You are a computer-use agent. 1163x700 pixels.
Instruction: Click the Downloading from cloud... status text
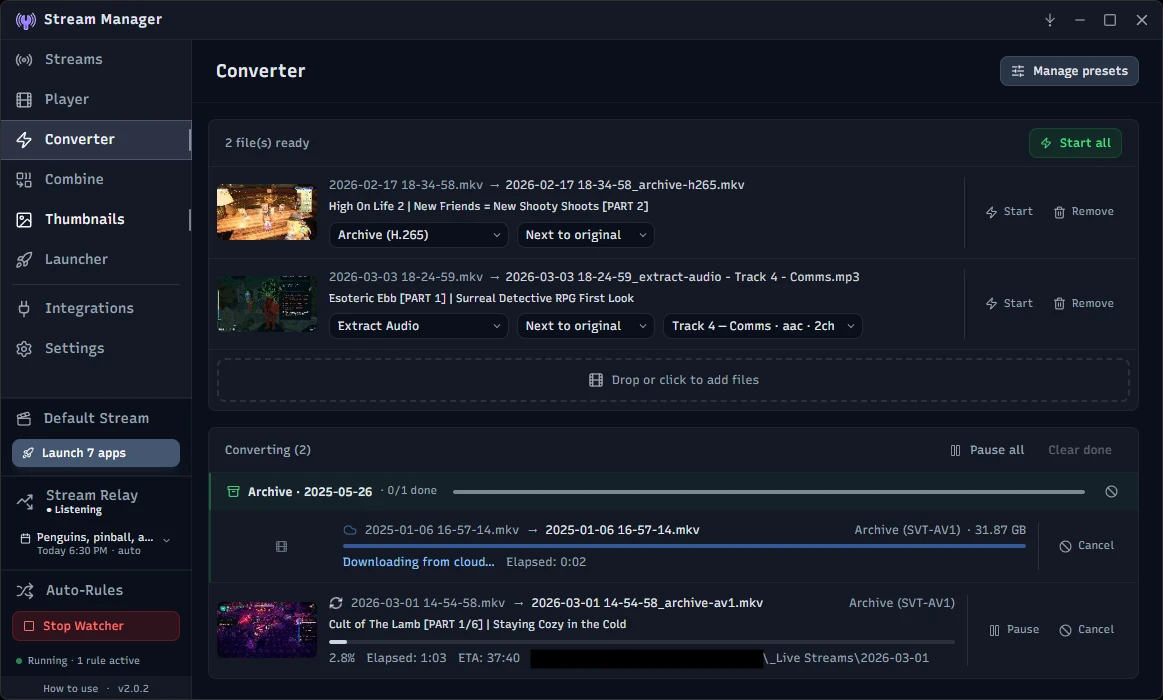418,562
